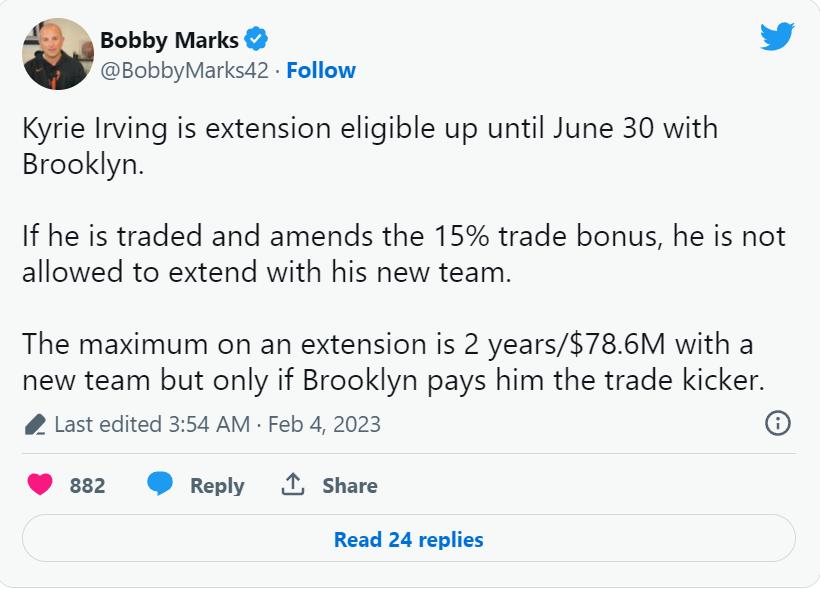Click the paragraph mentioning 2 years/$78.6M
This screenshot has width=820, height=589.
[x=388, y=362]
